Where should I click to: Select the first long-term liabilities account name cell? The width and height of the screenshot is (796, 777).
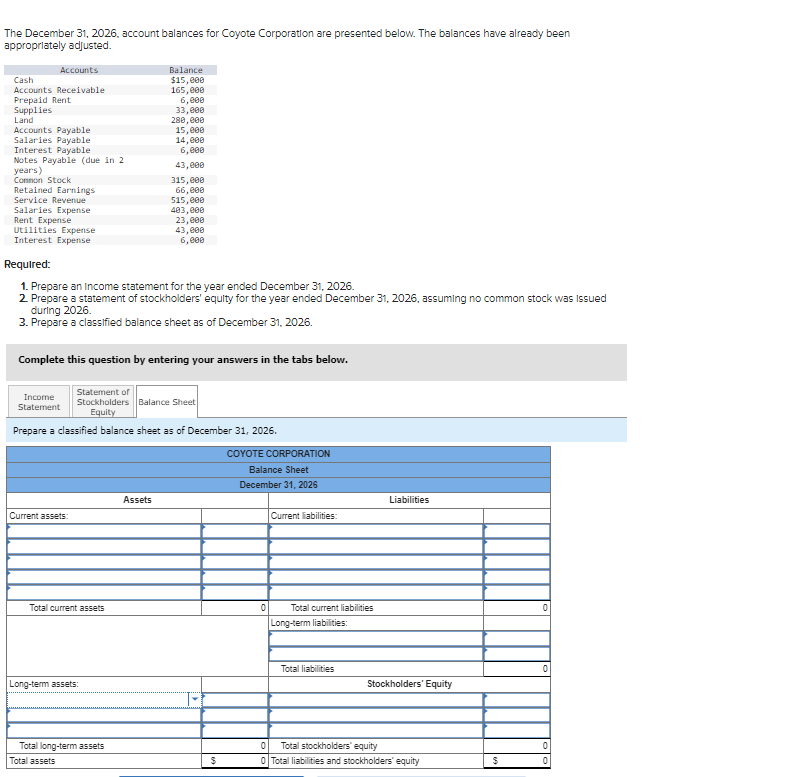point(376,638)
